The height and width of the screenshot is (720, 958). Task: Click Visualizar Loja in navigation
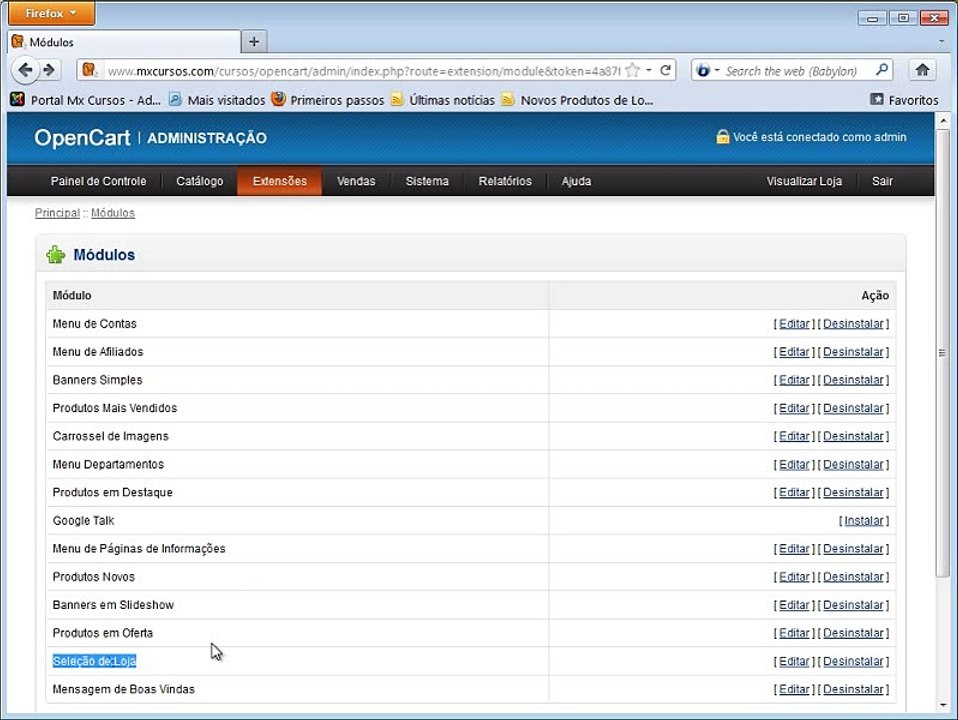804,181
